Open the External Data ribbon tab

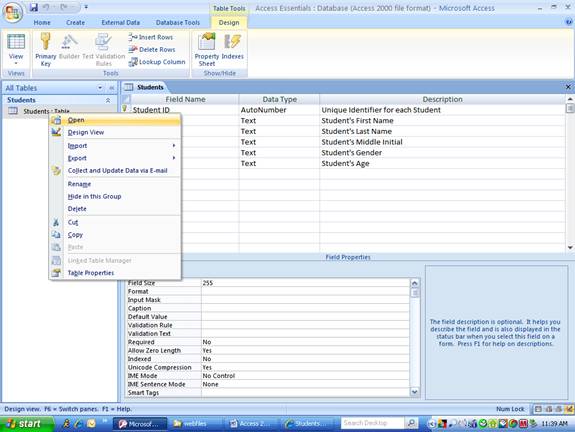click(x=121, y=22)
